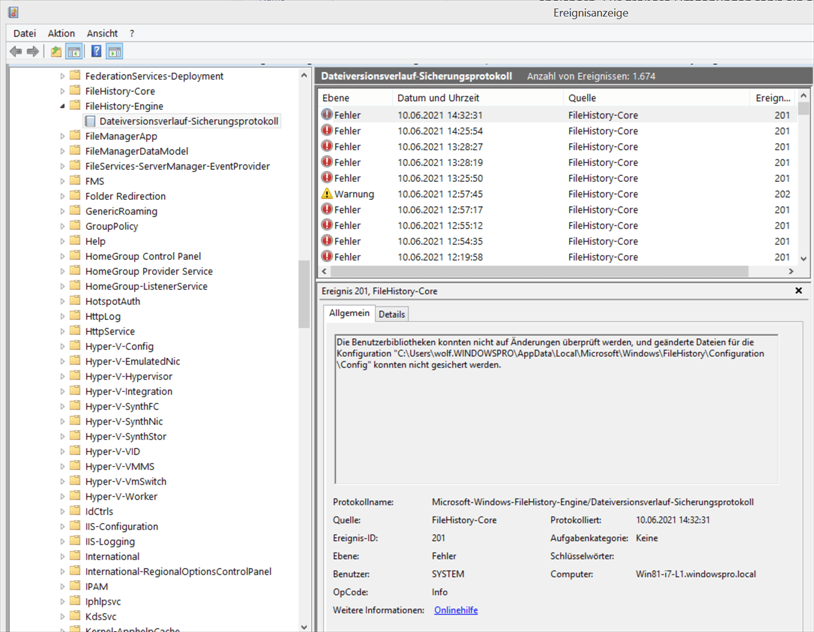Switch to the Allgemein tab
The image size is (814, 632).
coord(349,313)
